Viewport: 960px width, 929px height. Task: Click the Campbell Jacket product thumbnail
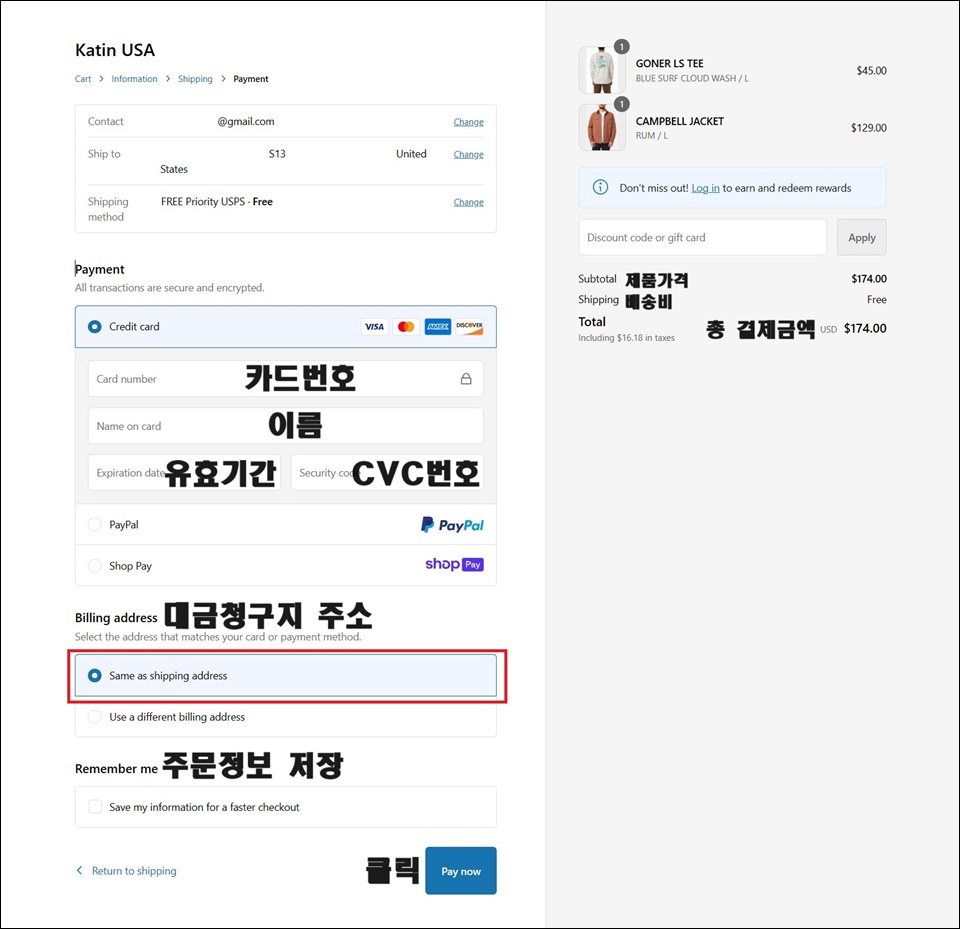point(602,127)
